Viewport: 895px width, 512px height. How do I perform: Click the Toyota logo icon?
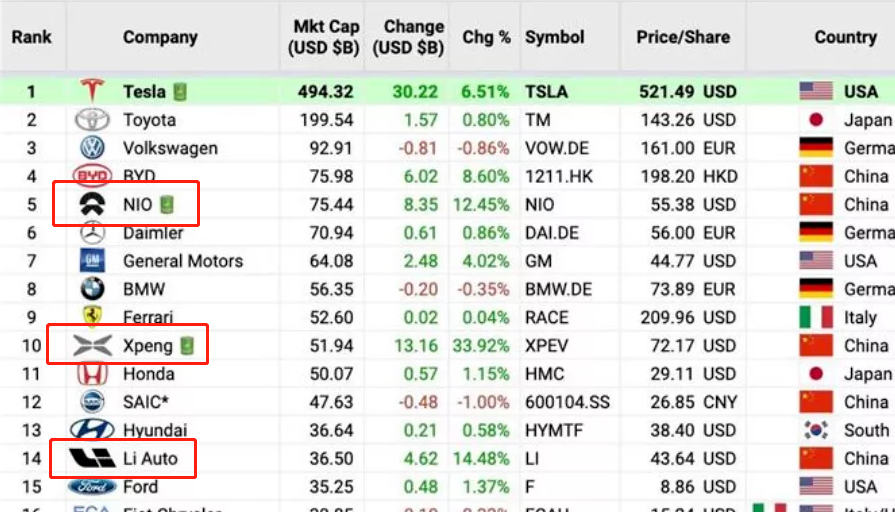[92, 120]
